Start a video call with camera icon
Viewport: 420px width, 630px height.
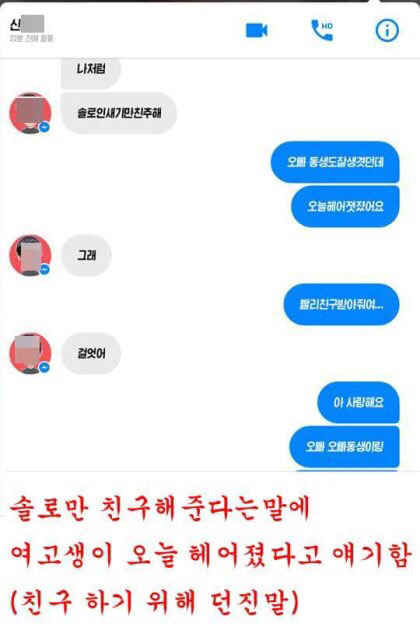(x=256, y=31)
